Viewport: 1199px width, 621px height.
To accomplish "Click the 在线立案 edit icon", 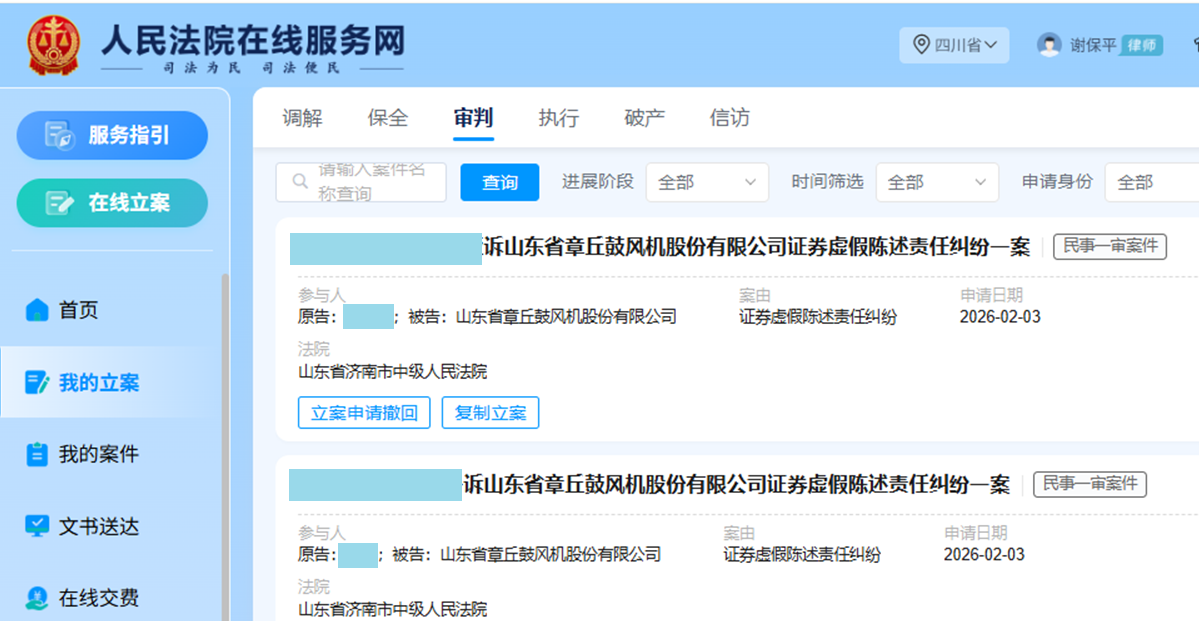I will 60,203.
